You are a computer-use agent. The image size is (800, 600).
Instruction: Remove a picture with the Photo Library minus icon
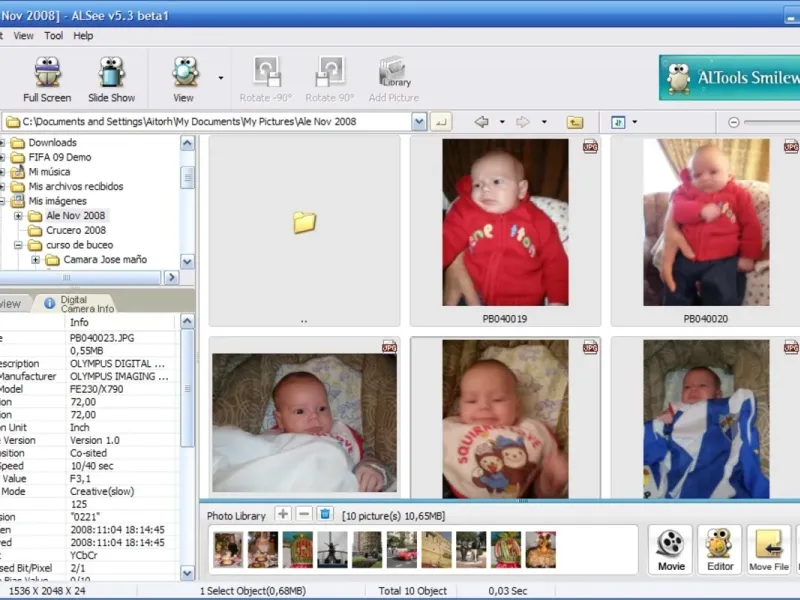click(x=303, y=514)
